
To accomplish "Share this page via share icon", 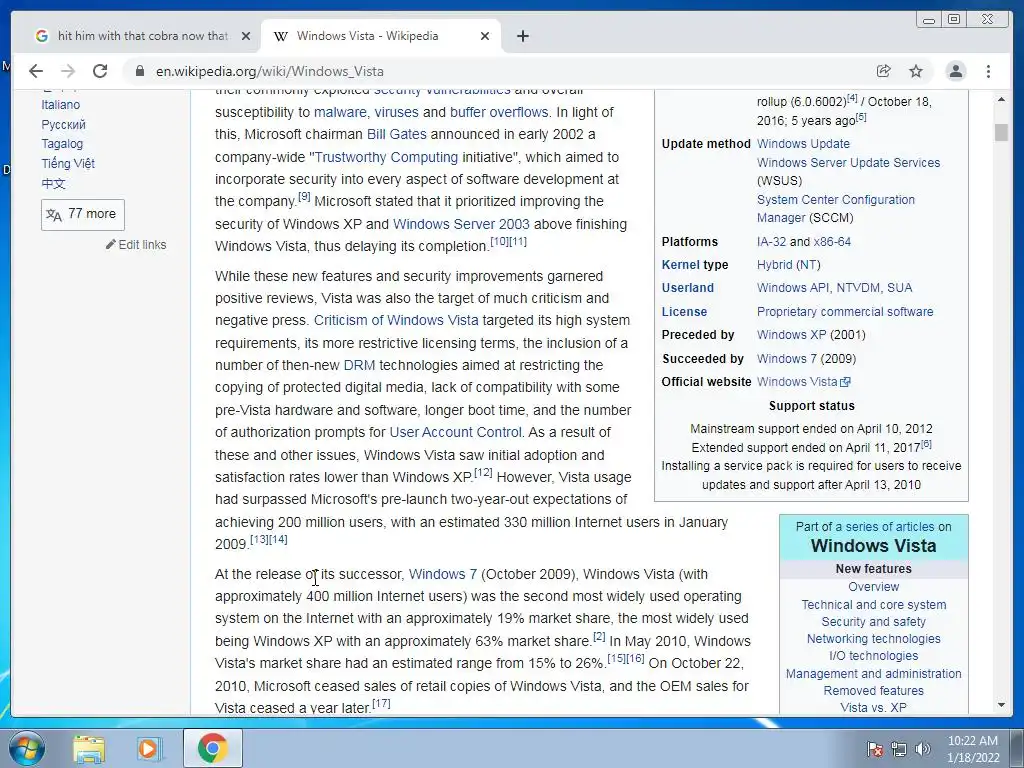I will click(x=884, y=71).
